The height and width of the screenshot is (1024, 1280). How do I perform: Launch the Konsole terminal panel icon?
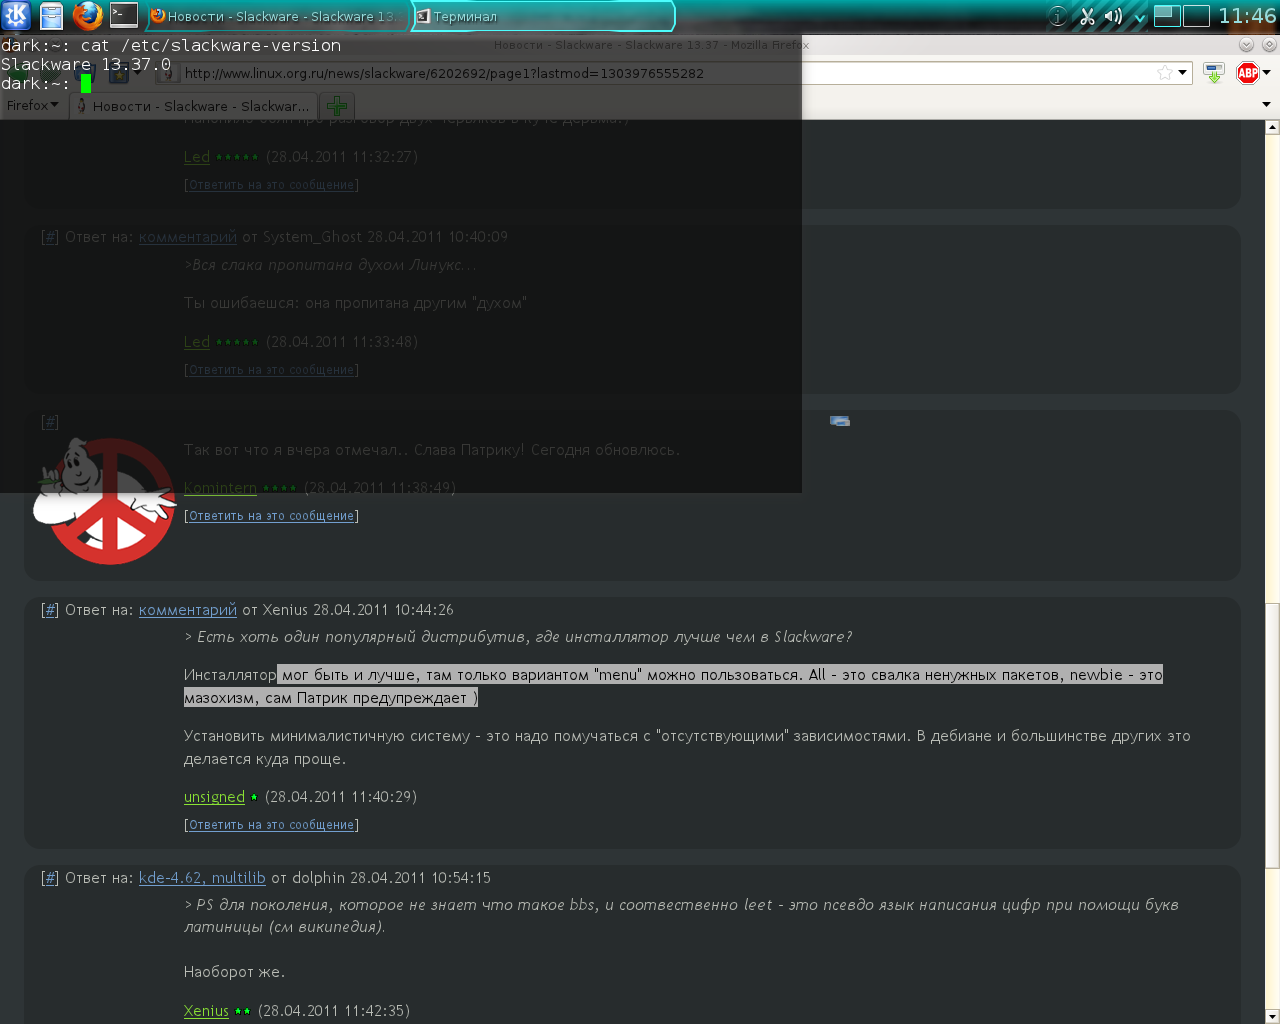tap(124, 14)
